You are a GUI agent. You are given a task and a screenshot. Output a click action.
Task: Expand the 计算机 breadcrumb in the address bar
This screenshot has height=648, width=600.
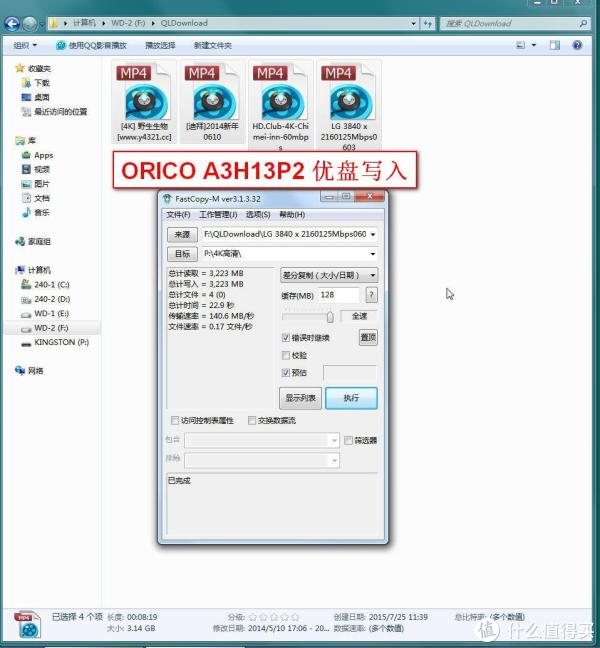click(103, 23)
